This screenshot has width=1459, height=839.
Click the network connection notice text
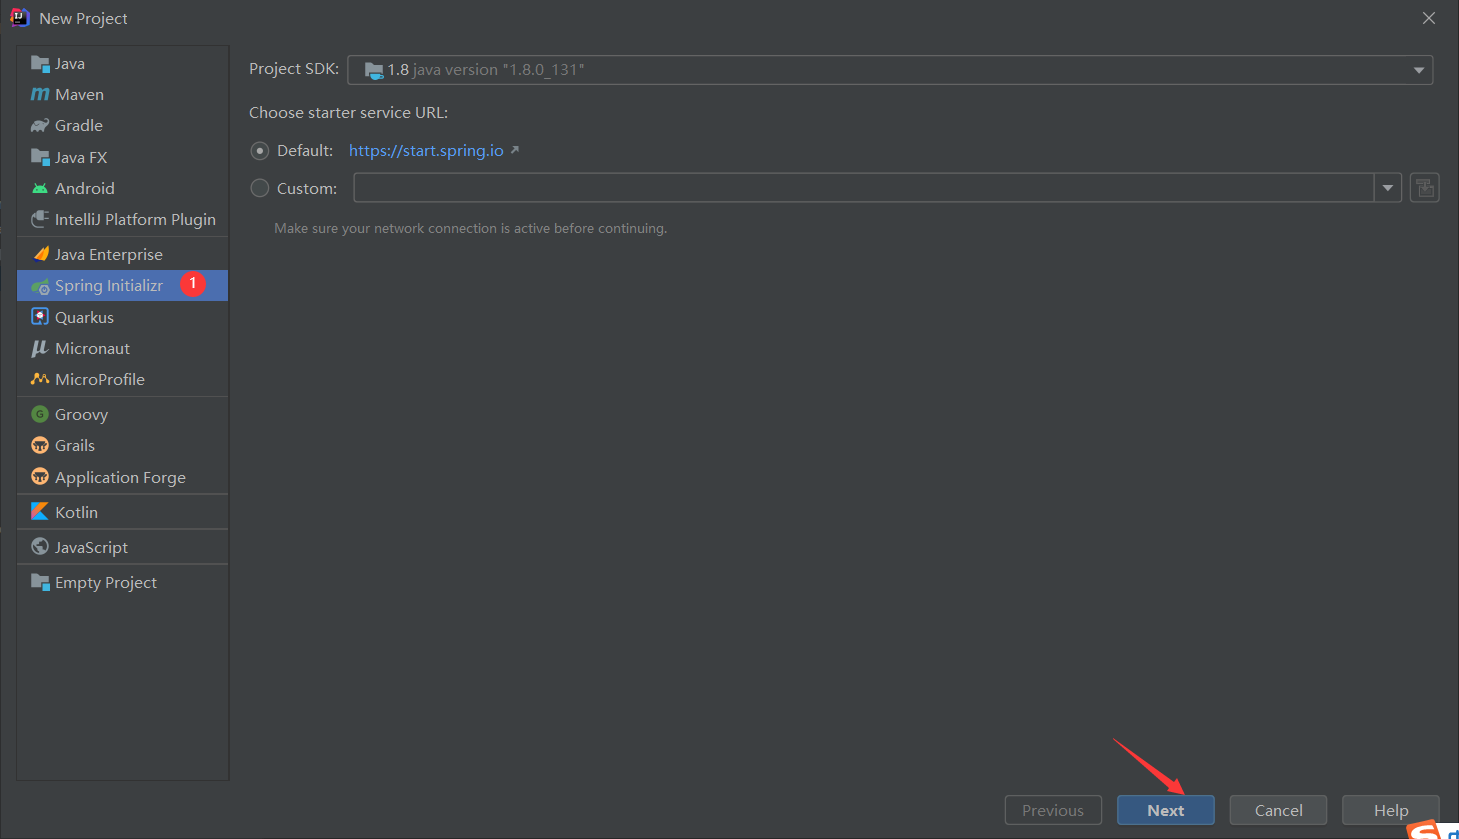click(470, 229)
